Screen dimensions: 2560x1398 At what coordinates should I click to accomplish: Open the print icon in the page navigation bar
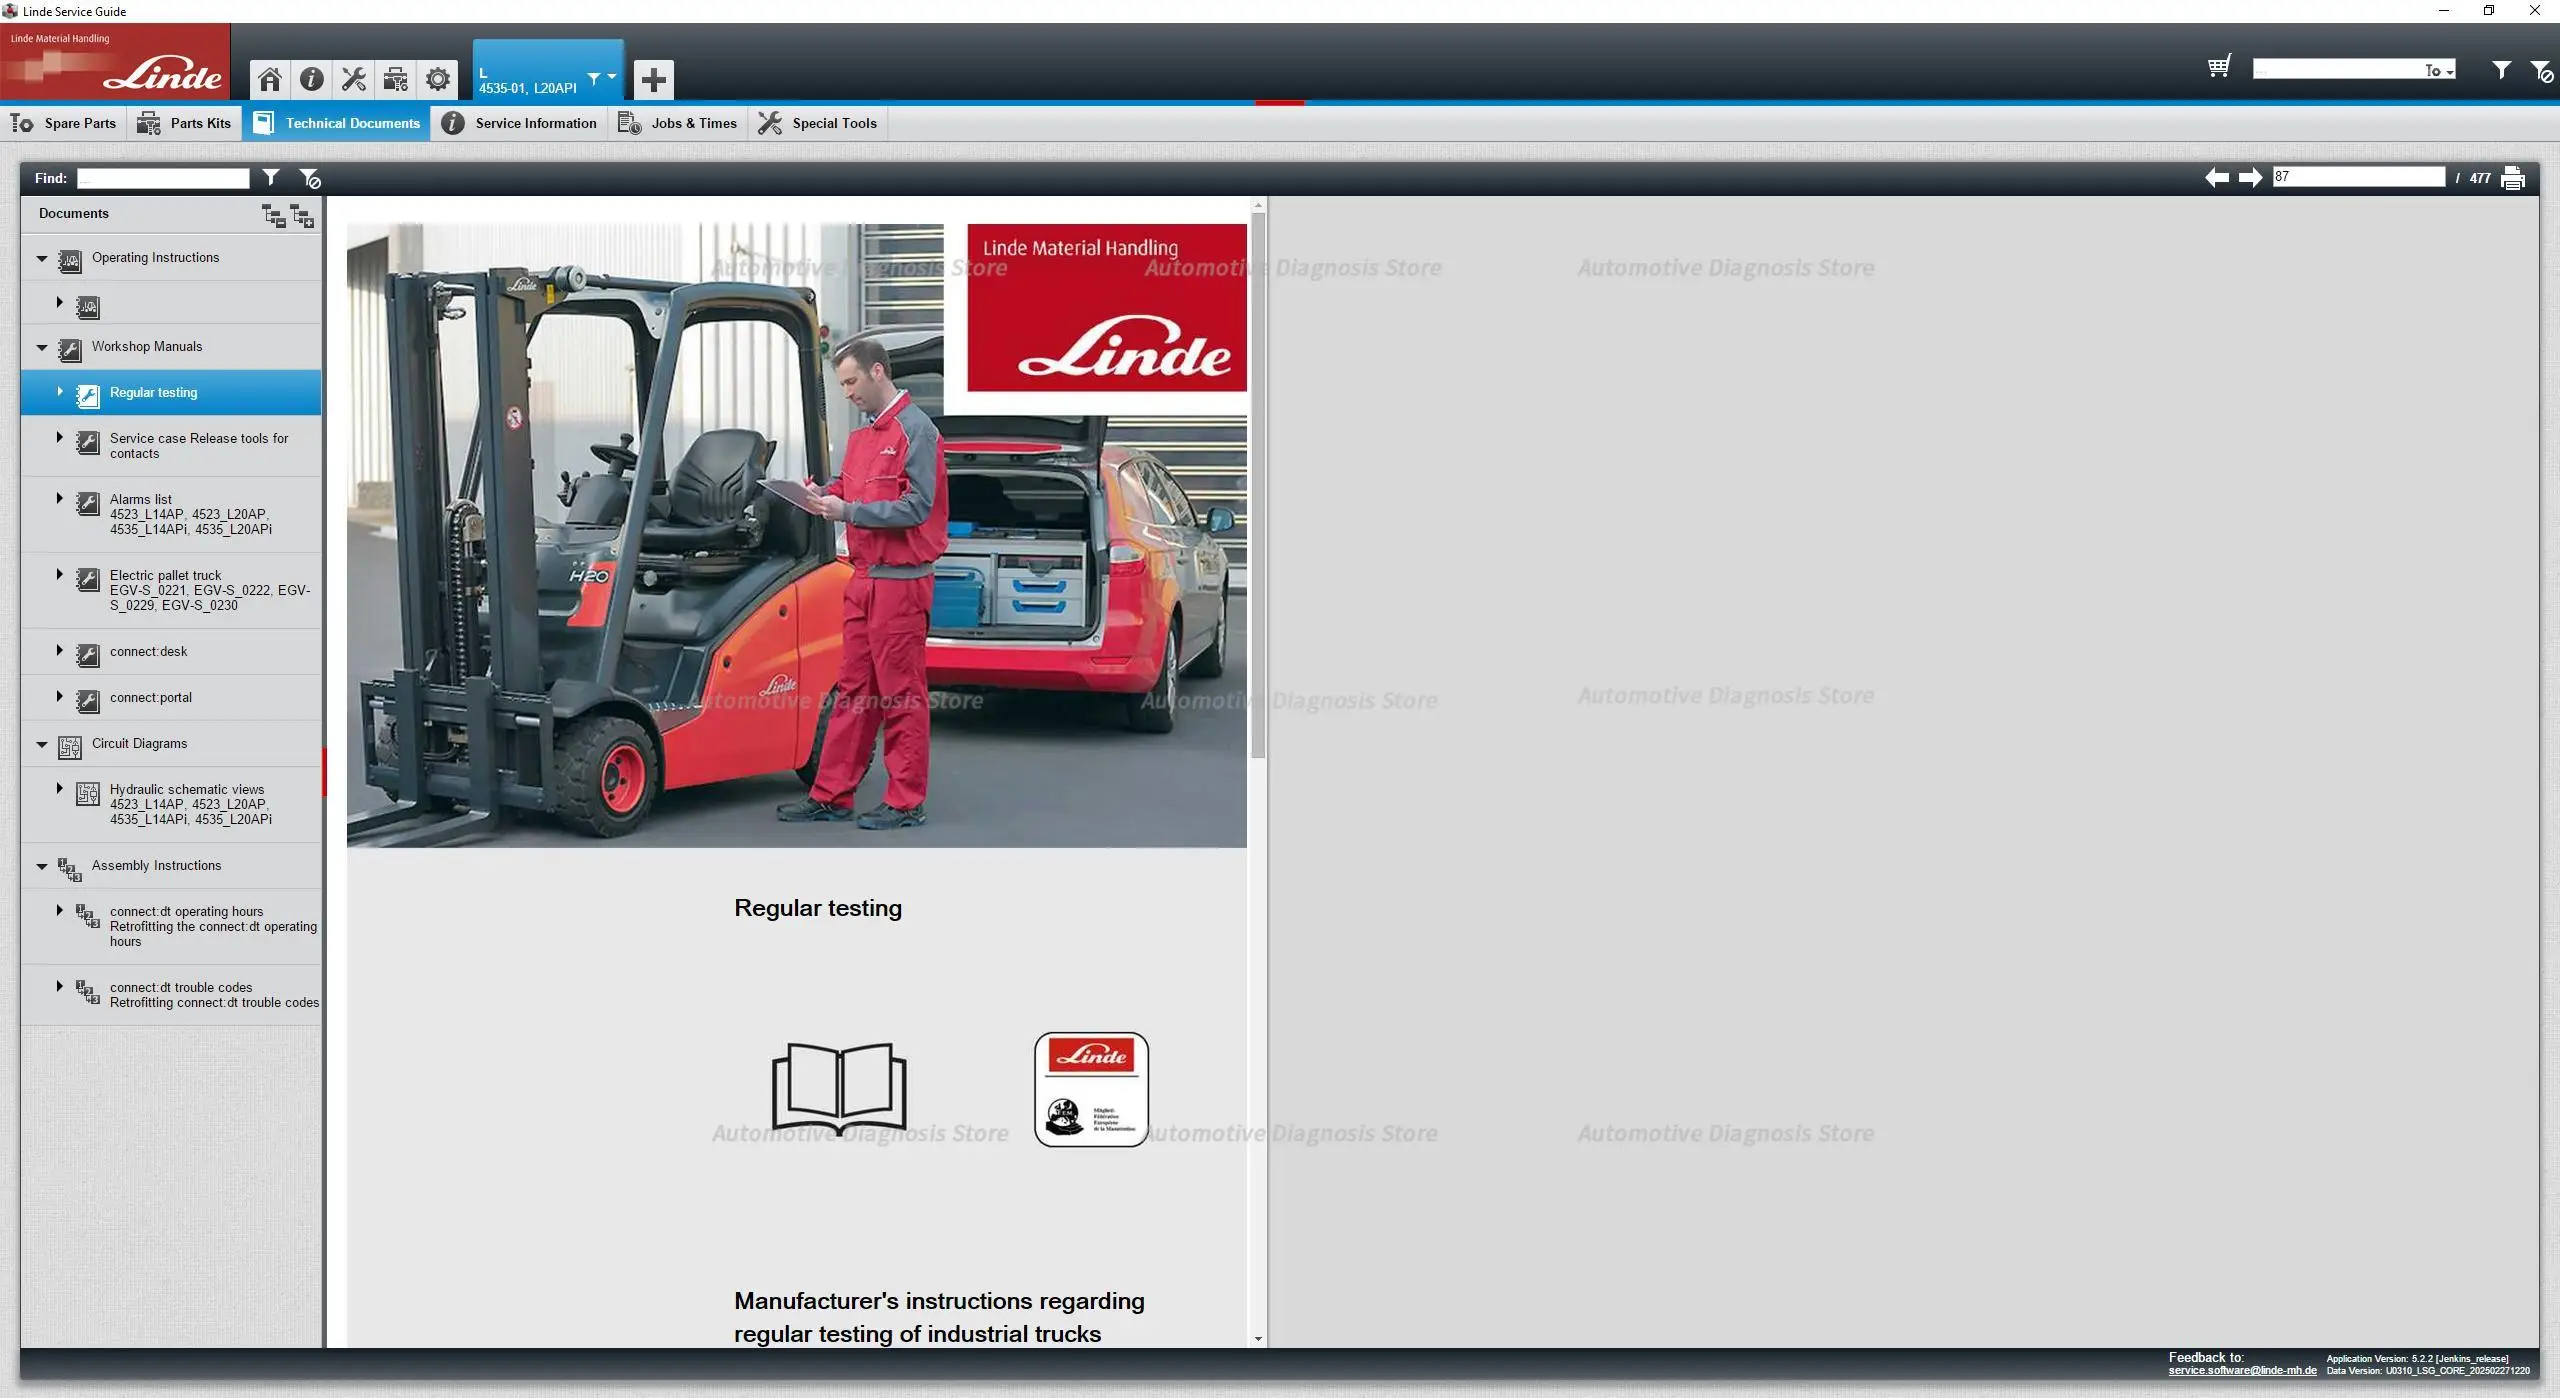click(2513, 177)
